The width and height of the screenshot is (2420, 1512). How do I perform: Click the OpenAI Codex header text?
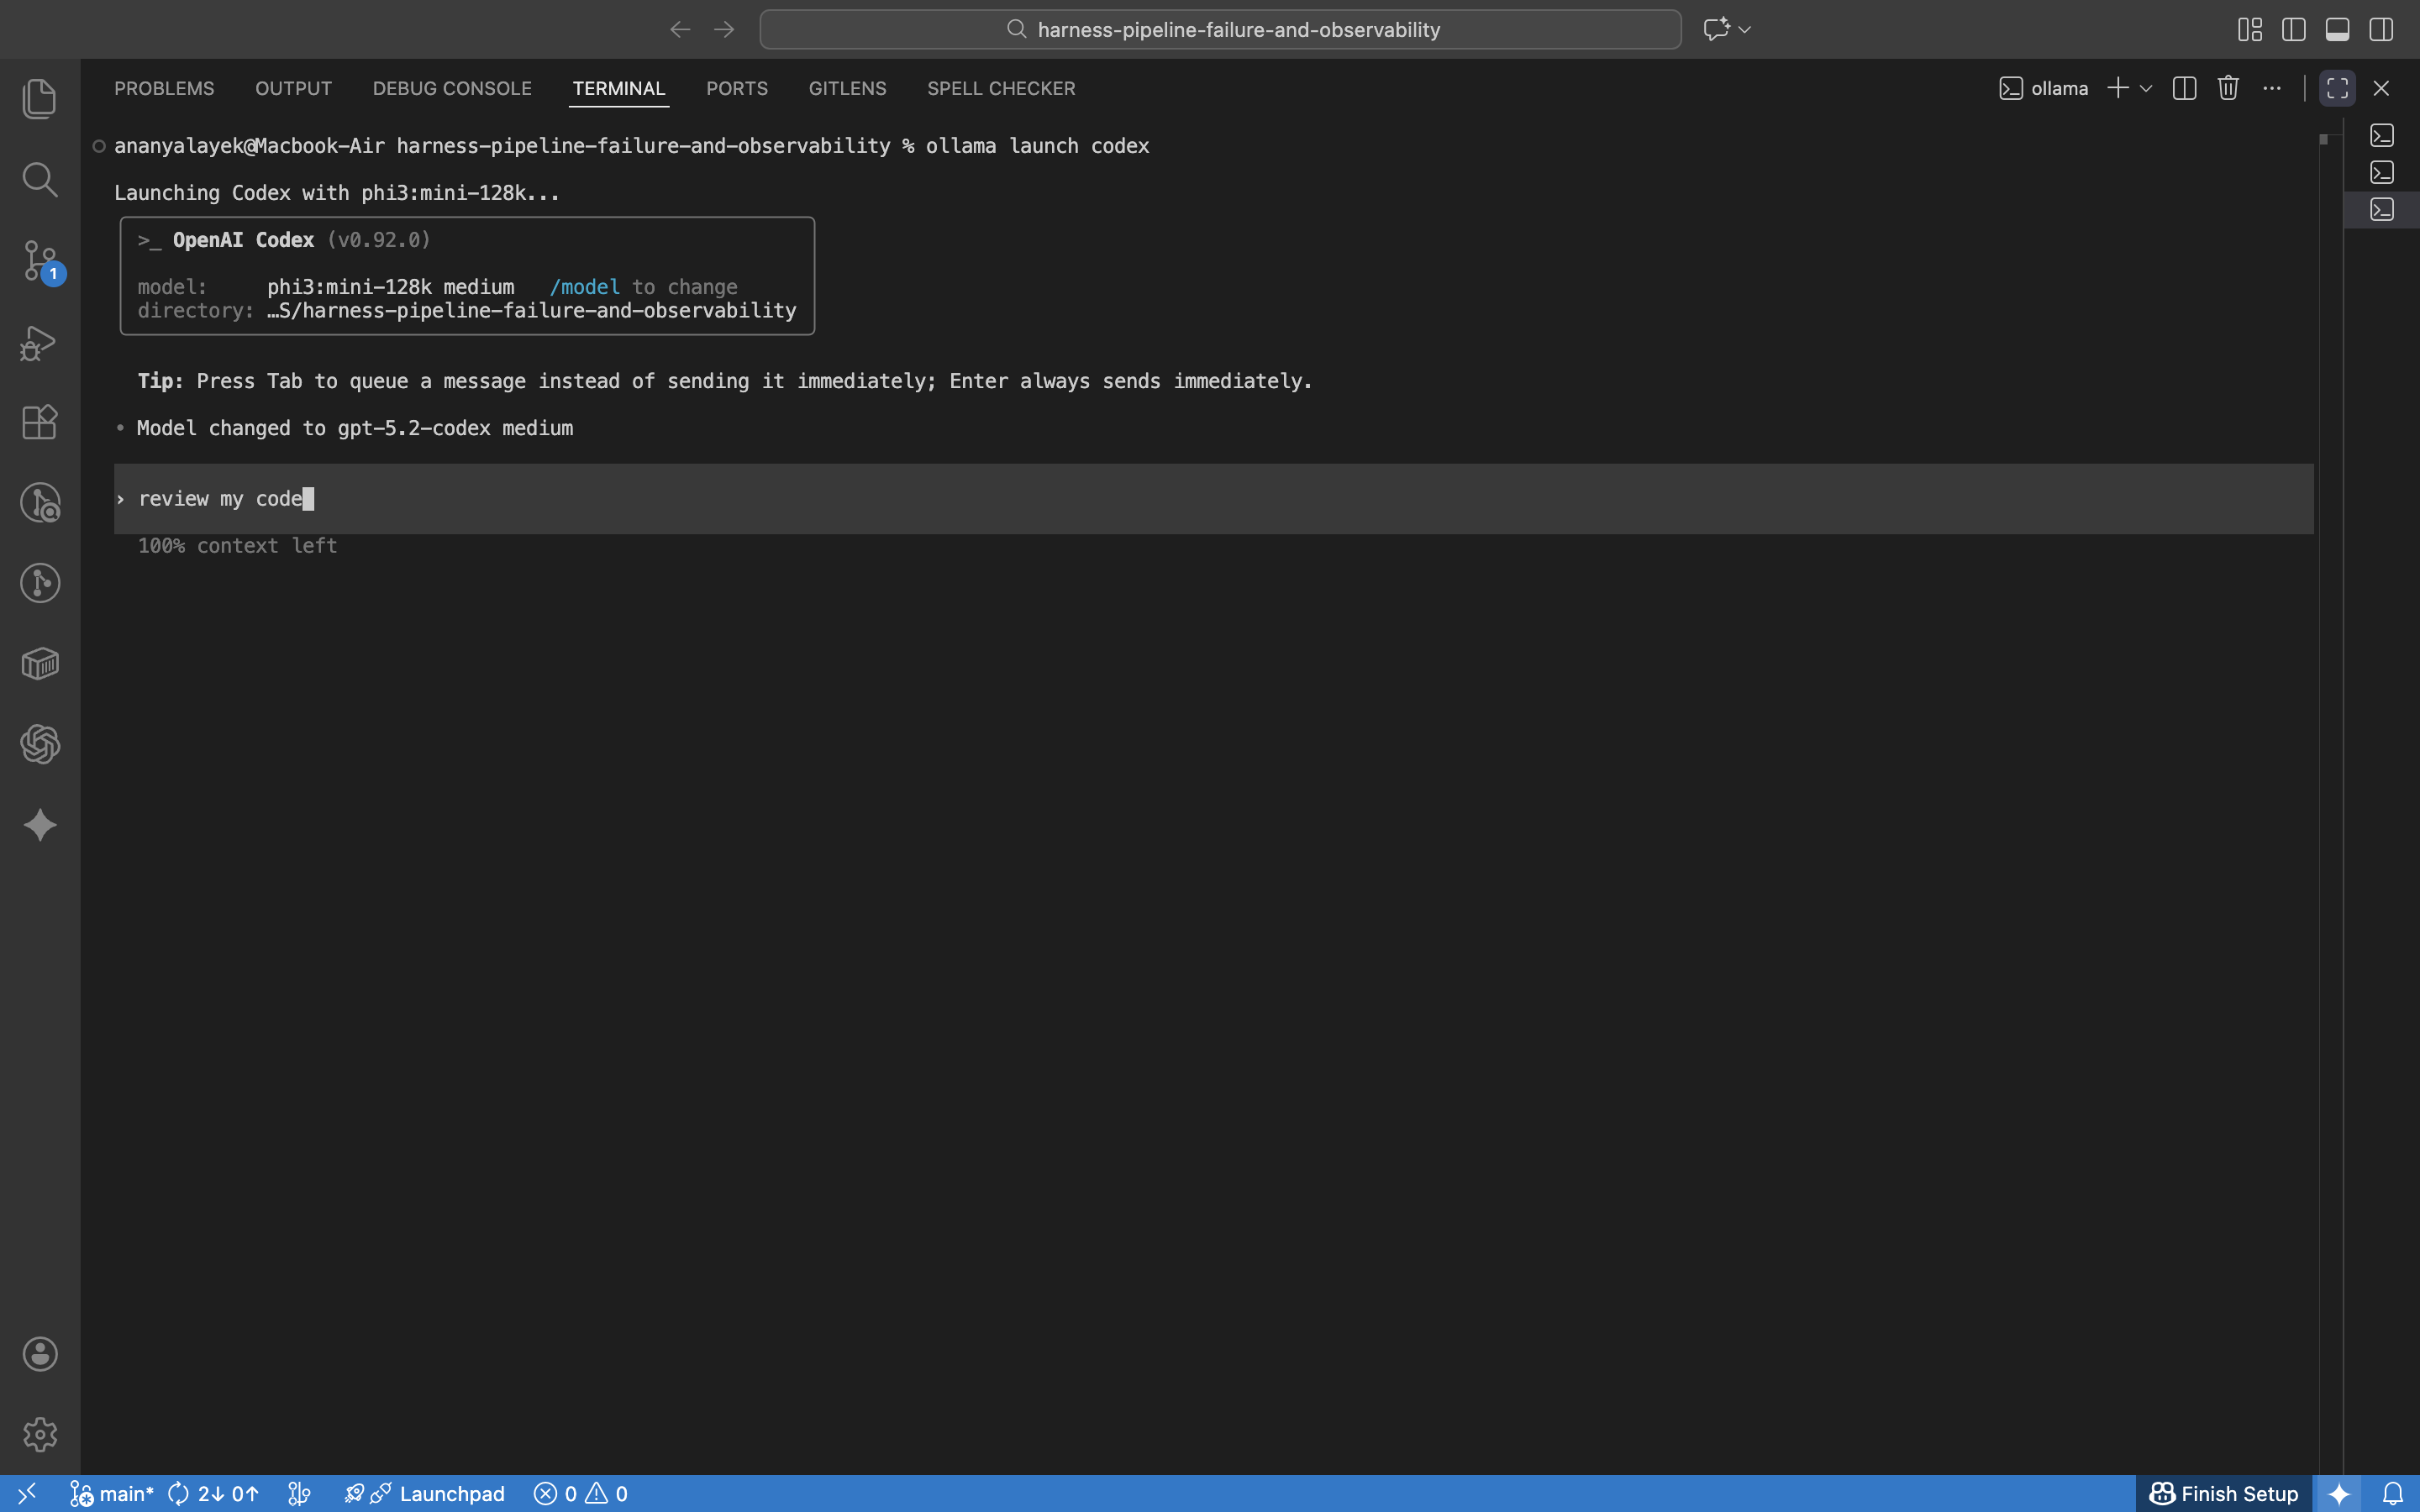(x=243, y=240)
